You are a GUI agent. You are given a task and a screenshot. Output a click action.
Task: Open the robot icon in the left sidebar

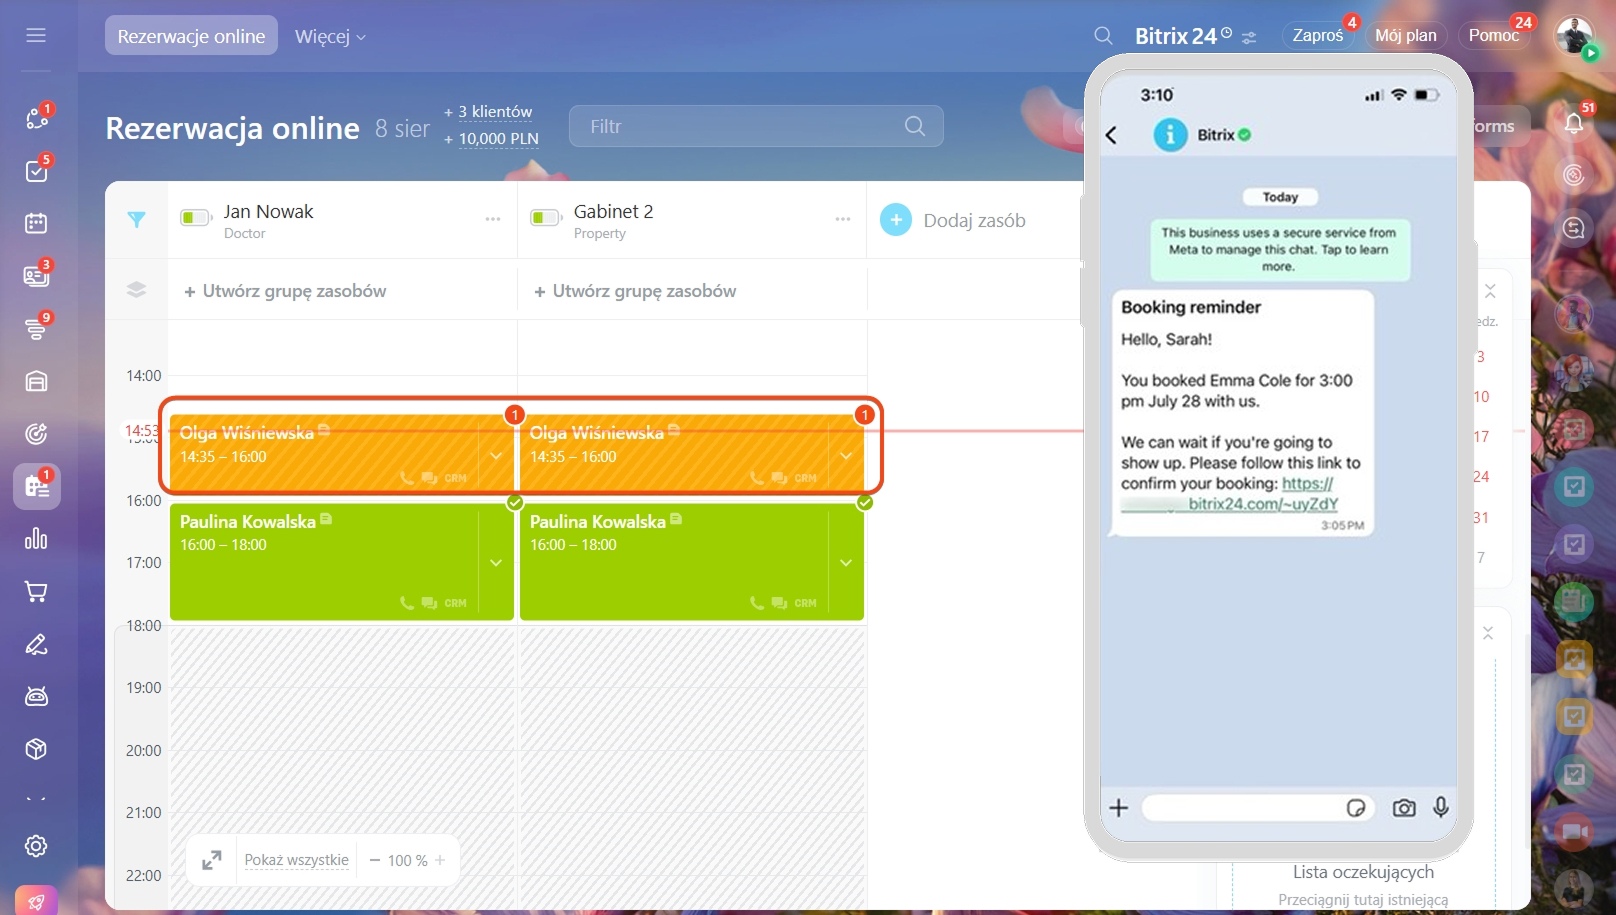pyautogui.click(x=37, y=697)
